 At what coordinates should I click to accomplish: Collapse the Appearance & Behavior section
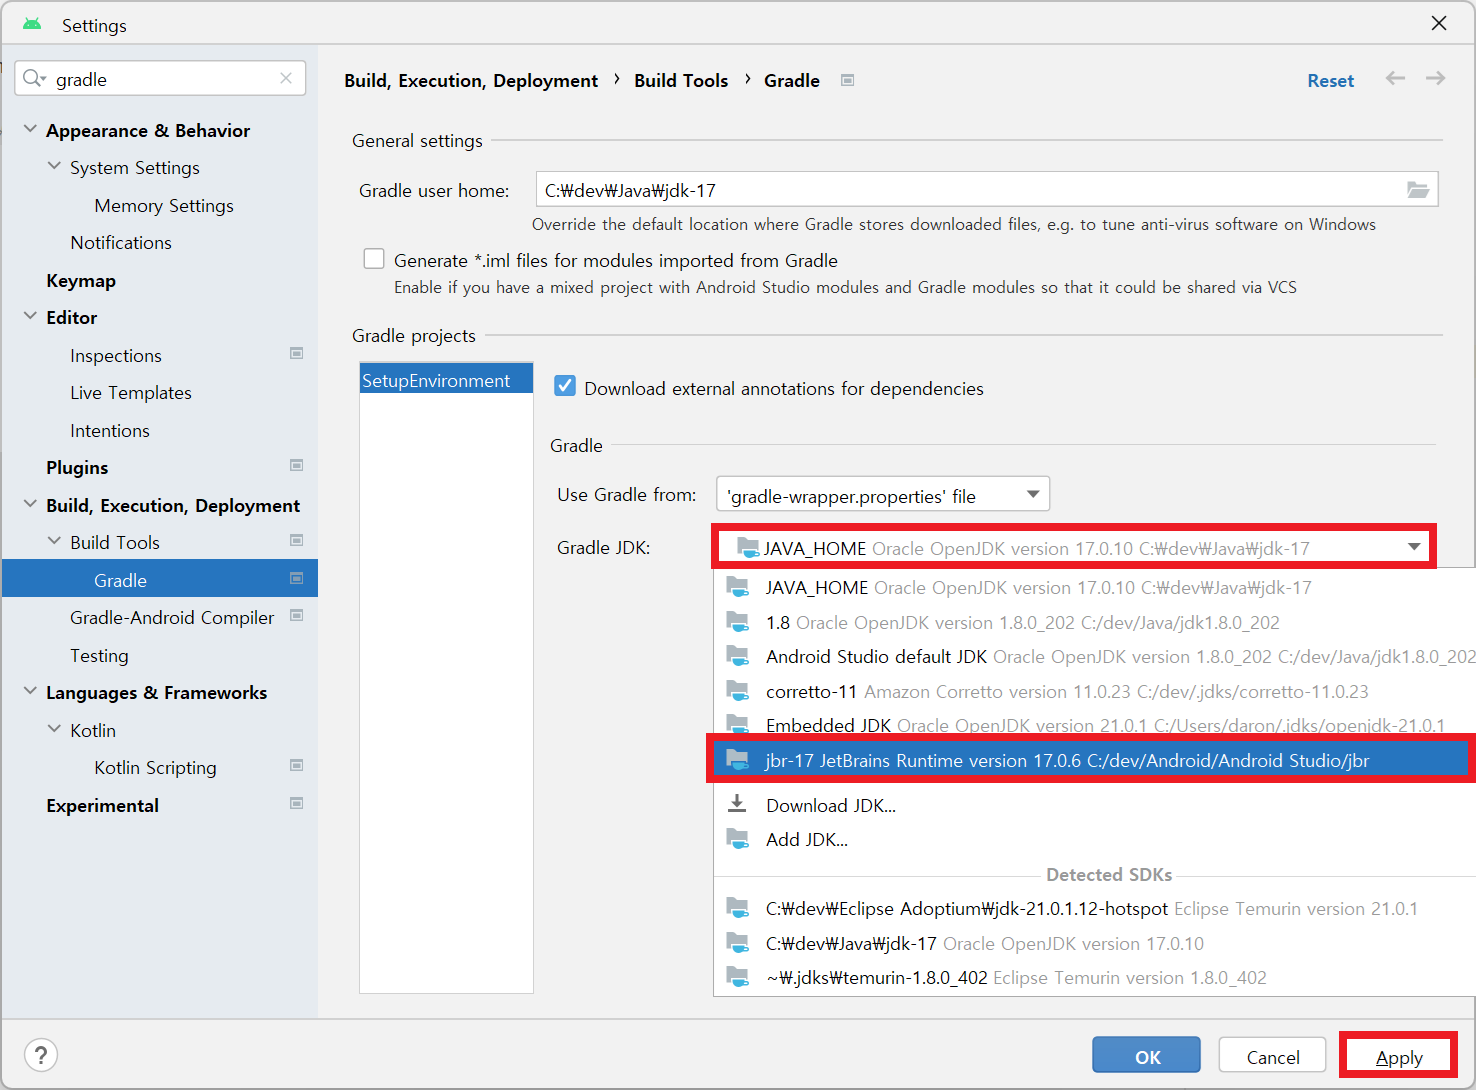coord(30,129)
